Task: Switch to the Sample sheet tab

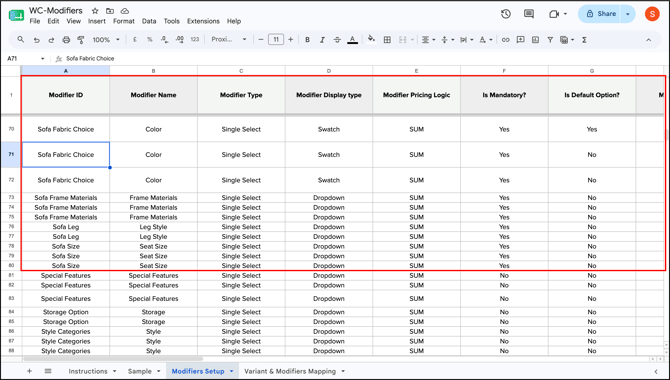Action: click(140, 371)
